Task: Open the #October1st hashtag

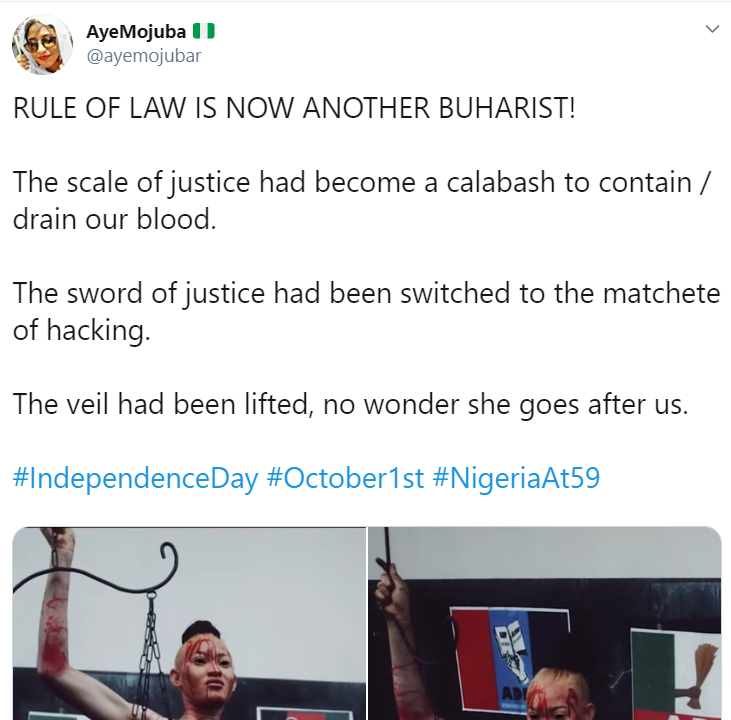Action: tap(345, 478)
